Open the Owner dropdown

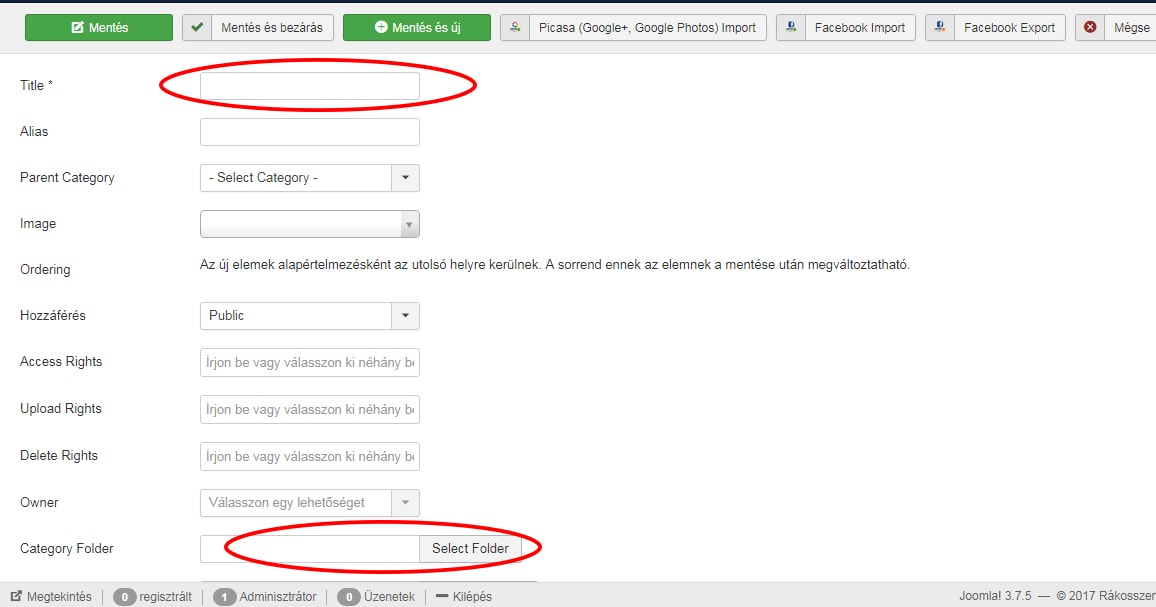click(x=310, y=503)
